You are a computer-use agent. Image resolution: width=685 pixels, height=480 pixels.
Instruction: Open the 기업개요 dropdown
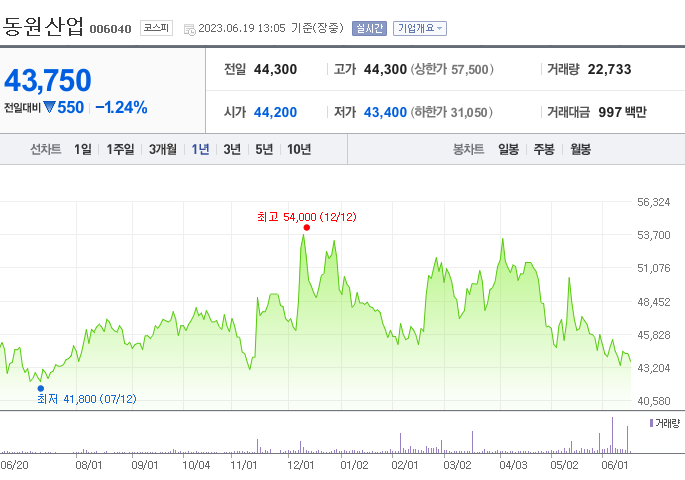(419, 28)
